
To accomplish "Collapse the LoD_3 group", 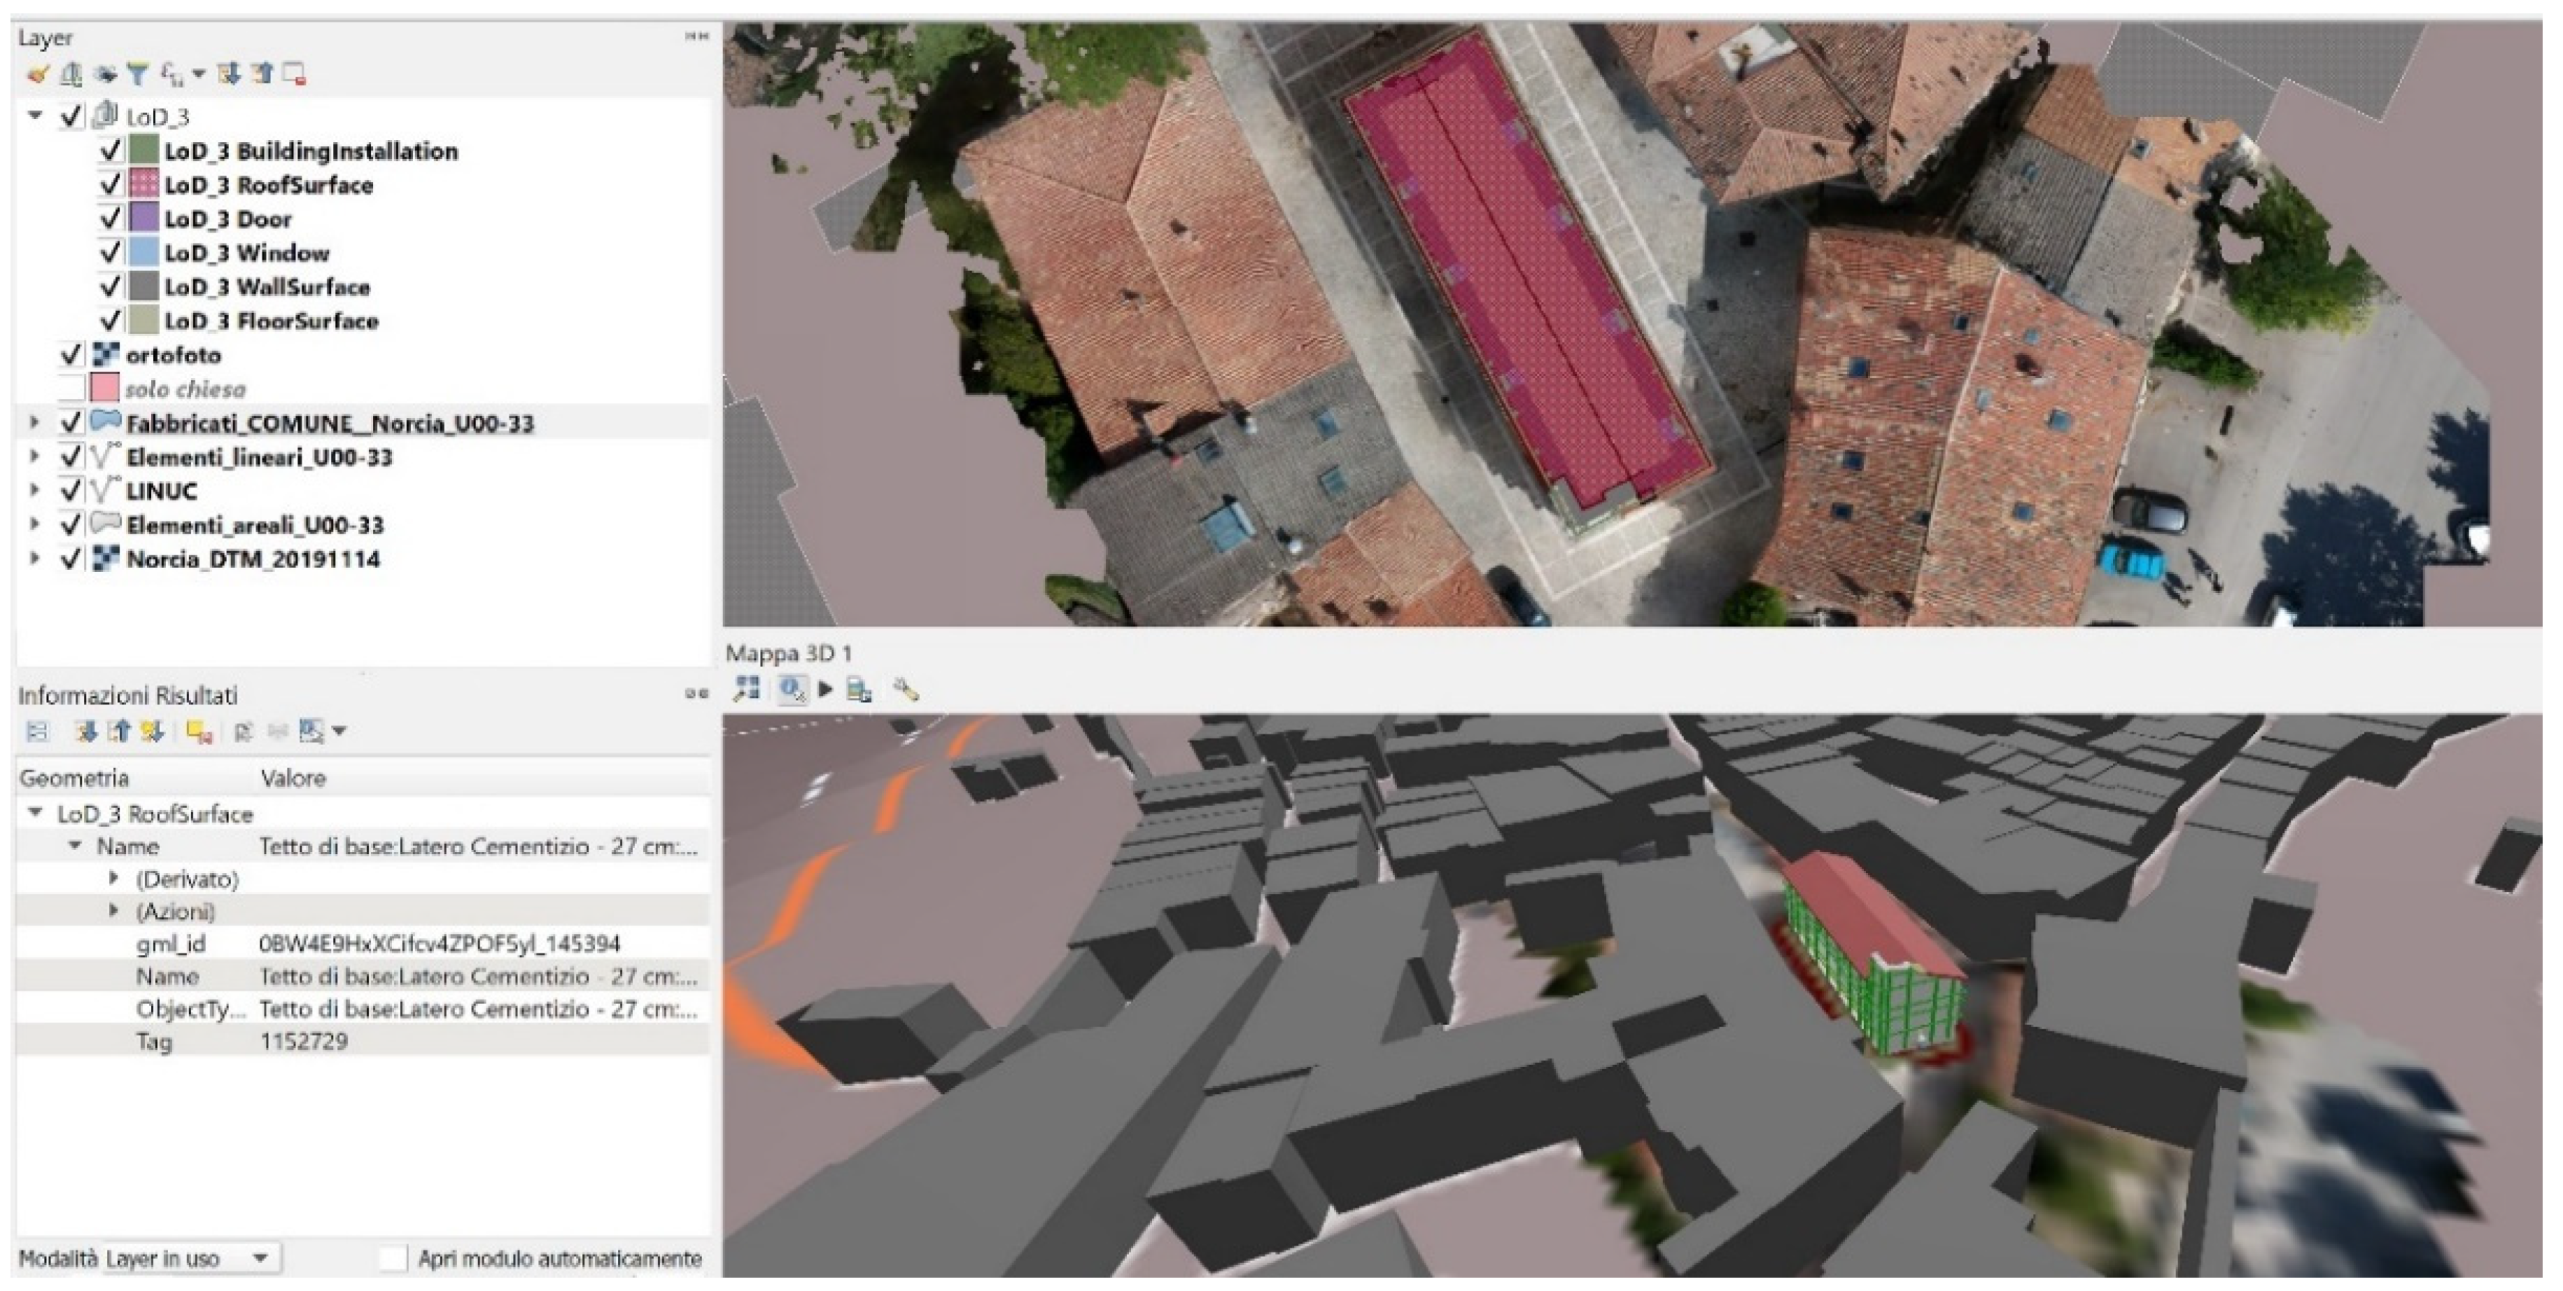I will pos(36,116).
